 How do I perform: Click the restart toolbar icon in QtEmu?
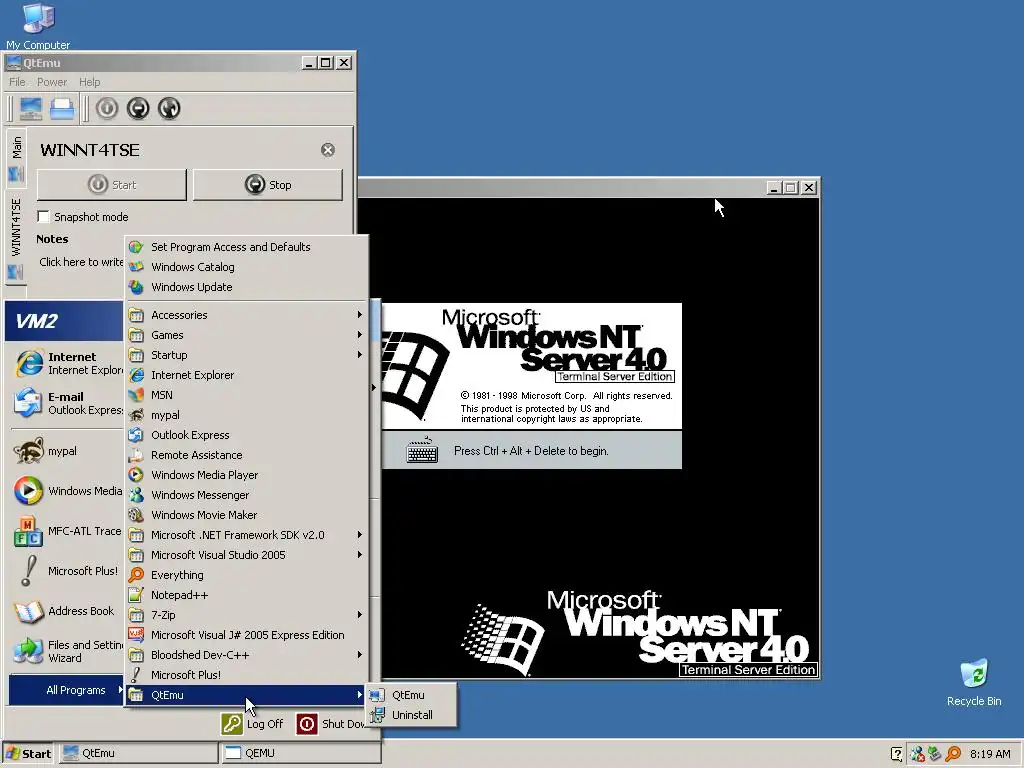169,108
